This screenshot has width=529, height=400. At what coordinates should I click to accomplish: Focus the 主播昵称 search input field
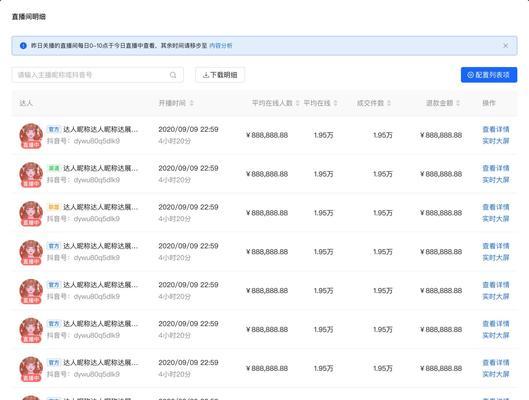(x=98, y=75)
